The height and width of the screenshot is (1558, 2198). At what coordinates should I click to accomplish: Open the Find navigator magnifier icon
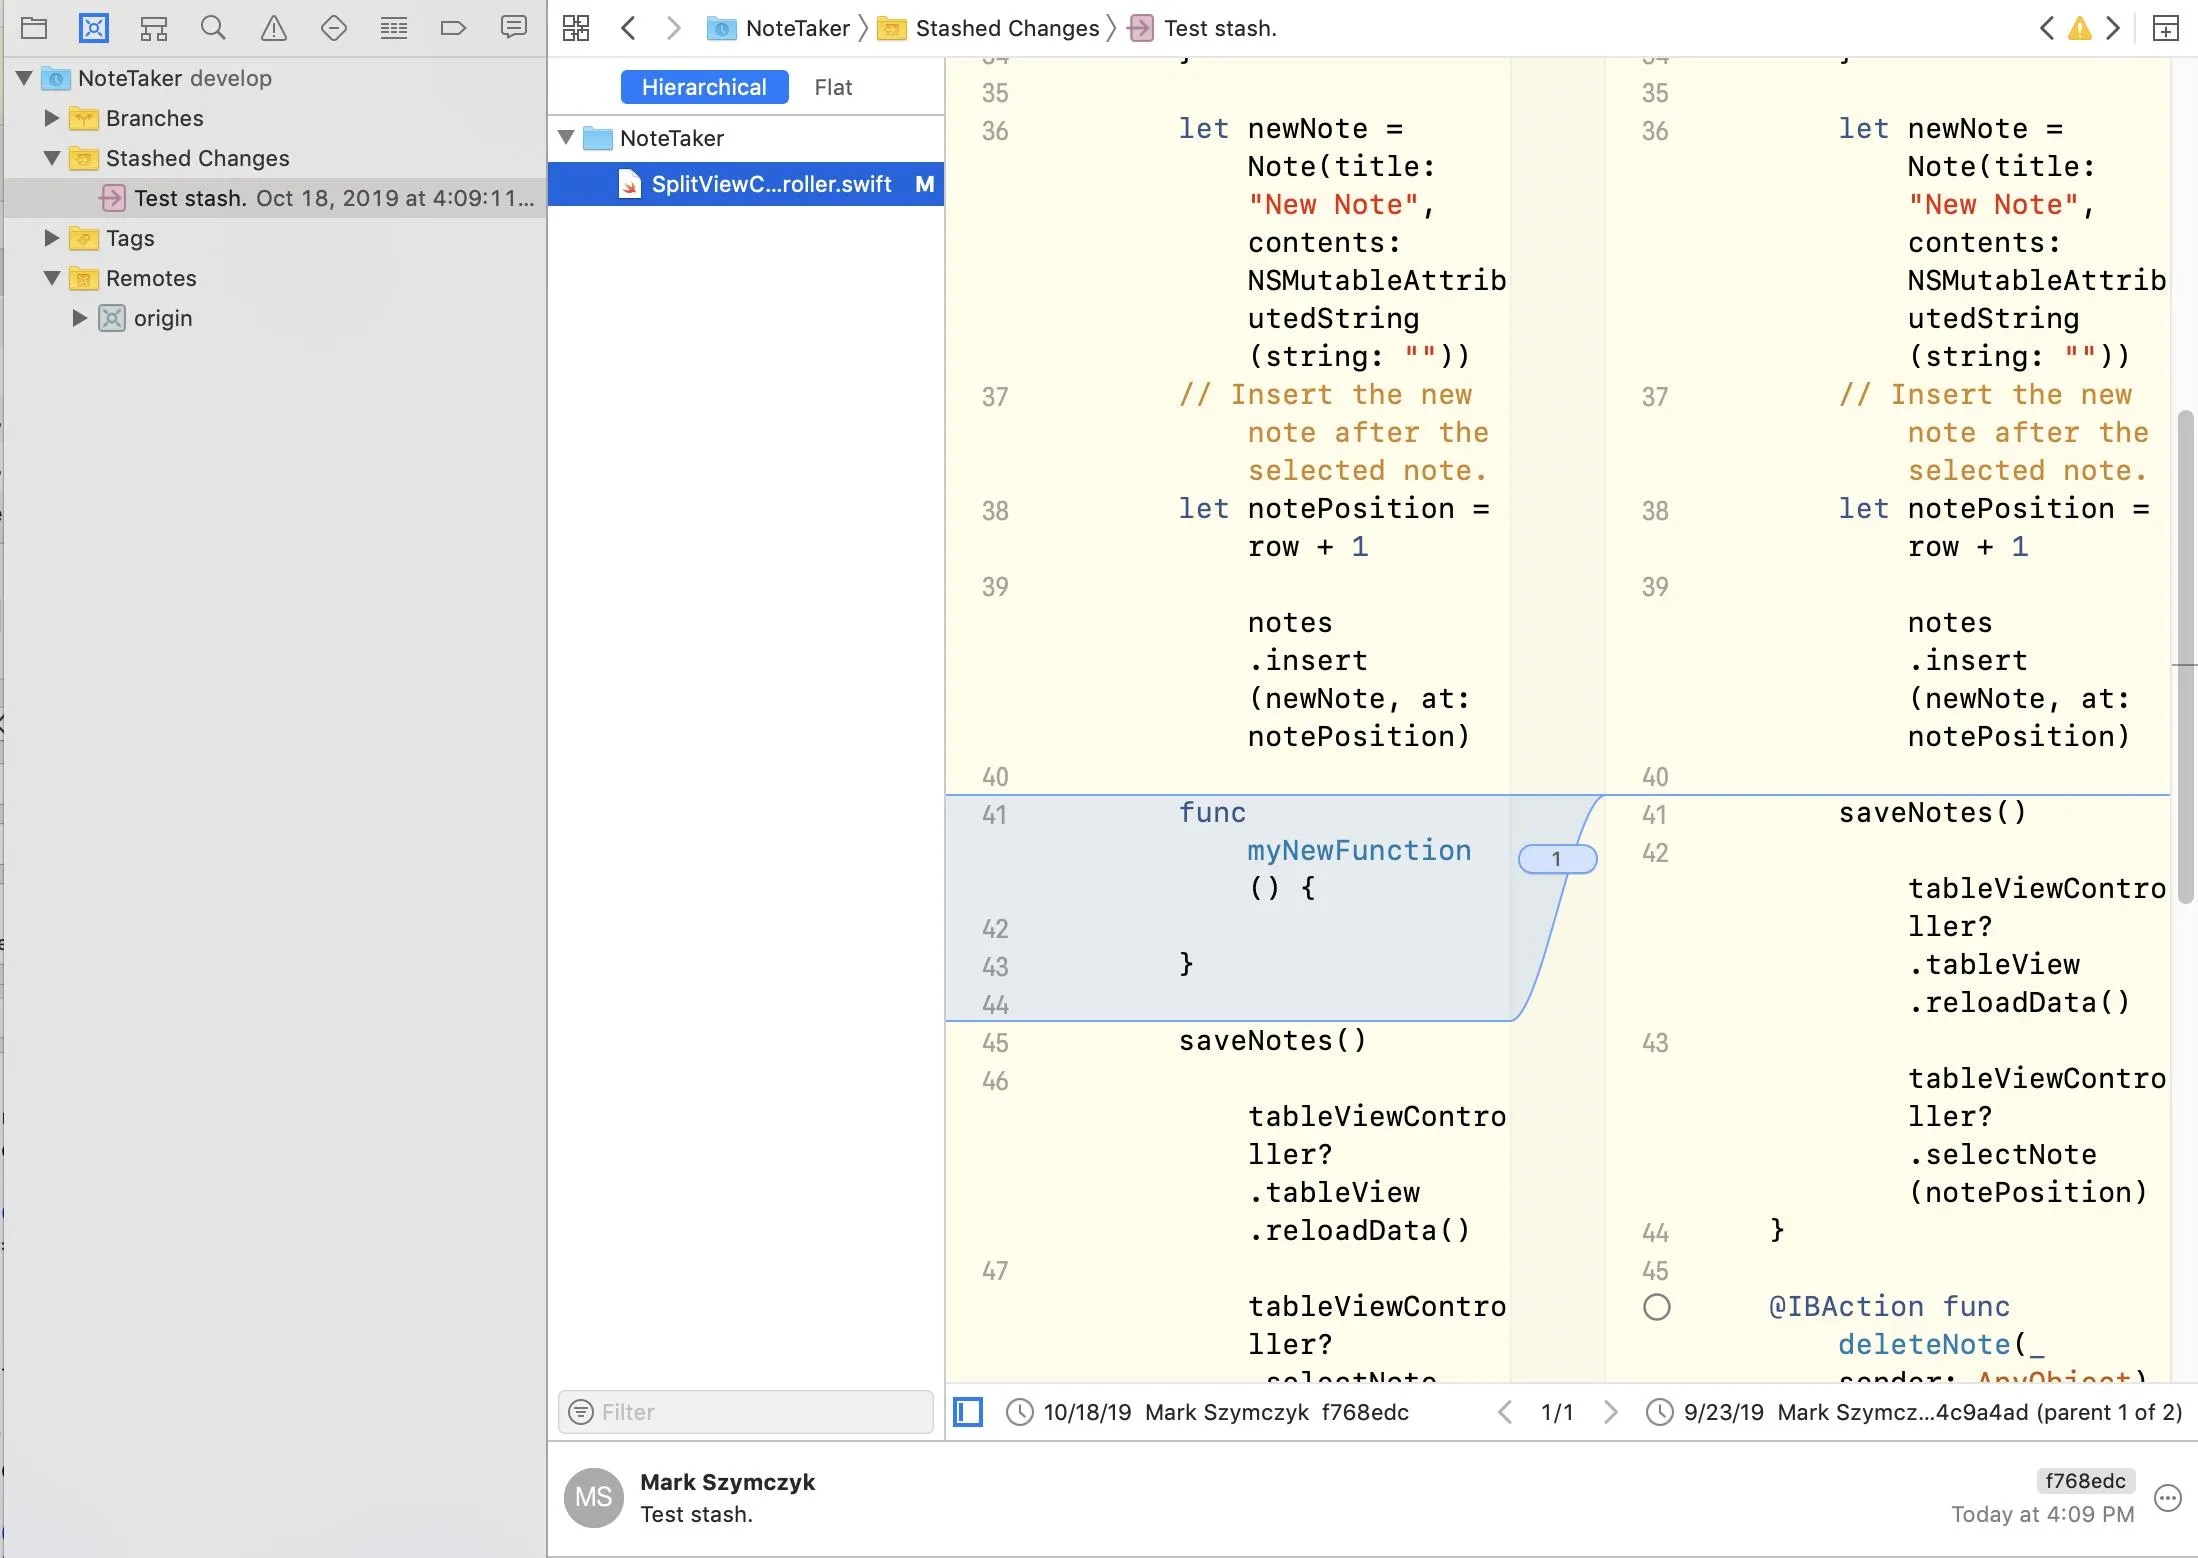[213, 28]
